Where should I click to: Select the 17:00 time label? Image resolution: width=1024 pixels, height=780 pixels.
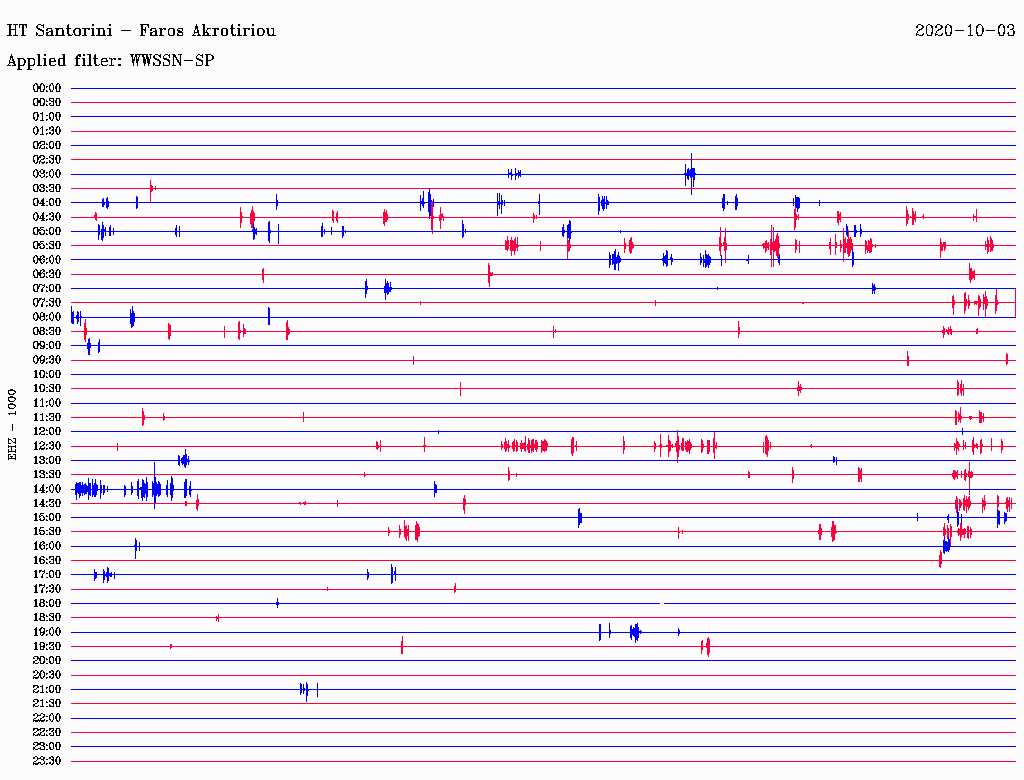point(46,575)
